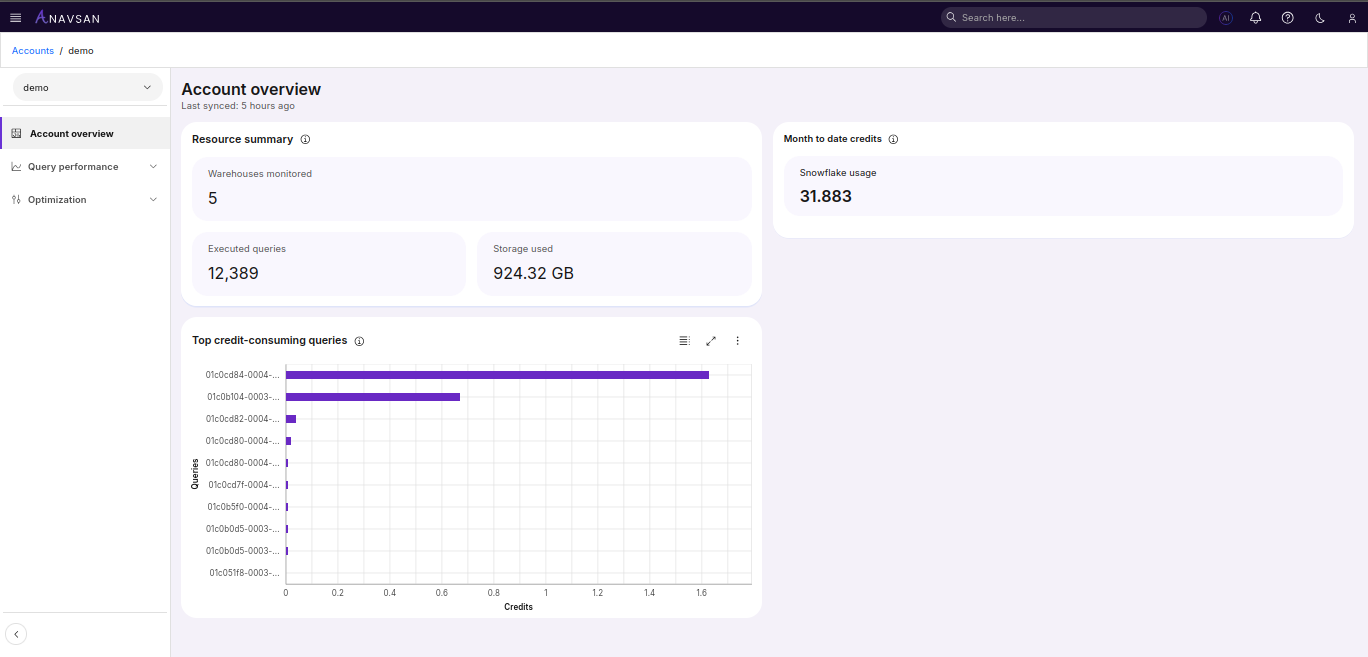Switch chart to table view via list icon
The height and width of the screenshot is (657, 1368).
point(684,341)
